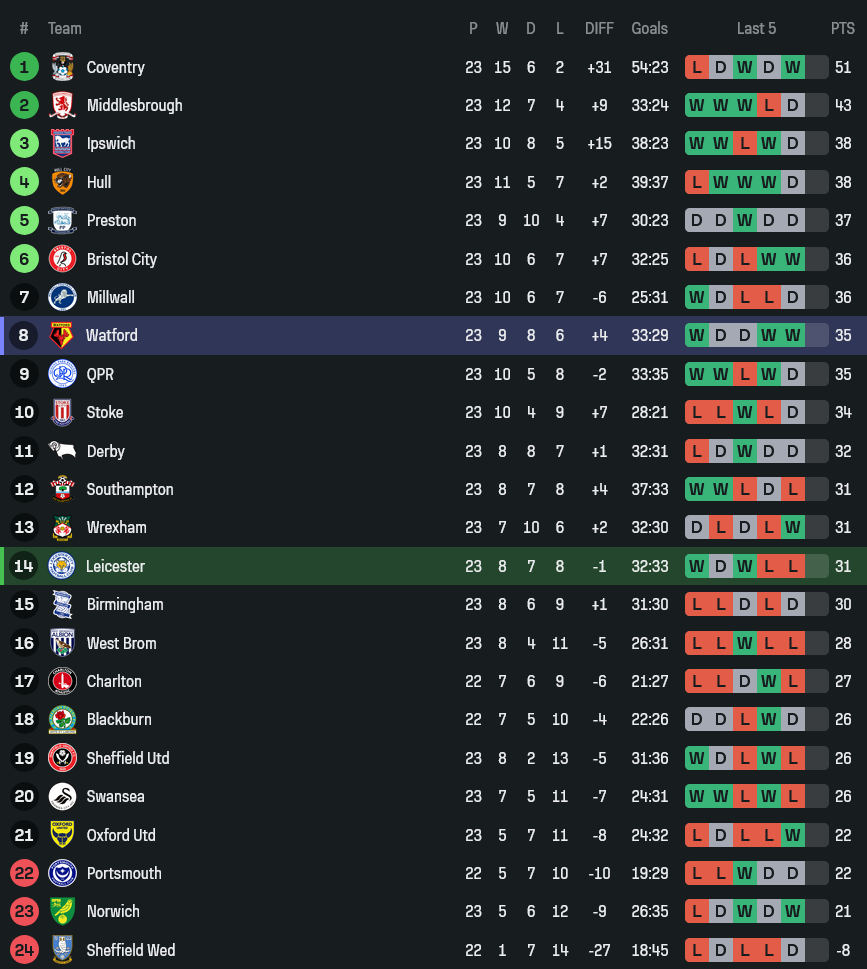Click Portsmouth's red position 22 badge
This screenshot has height=969, width=867.
coord(24,873)
